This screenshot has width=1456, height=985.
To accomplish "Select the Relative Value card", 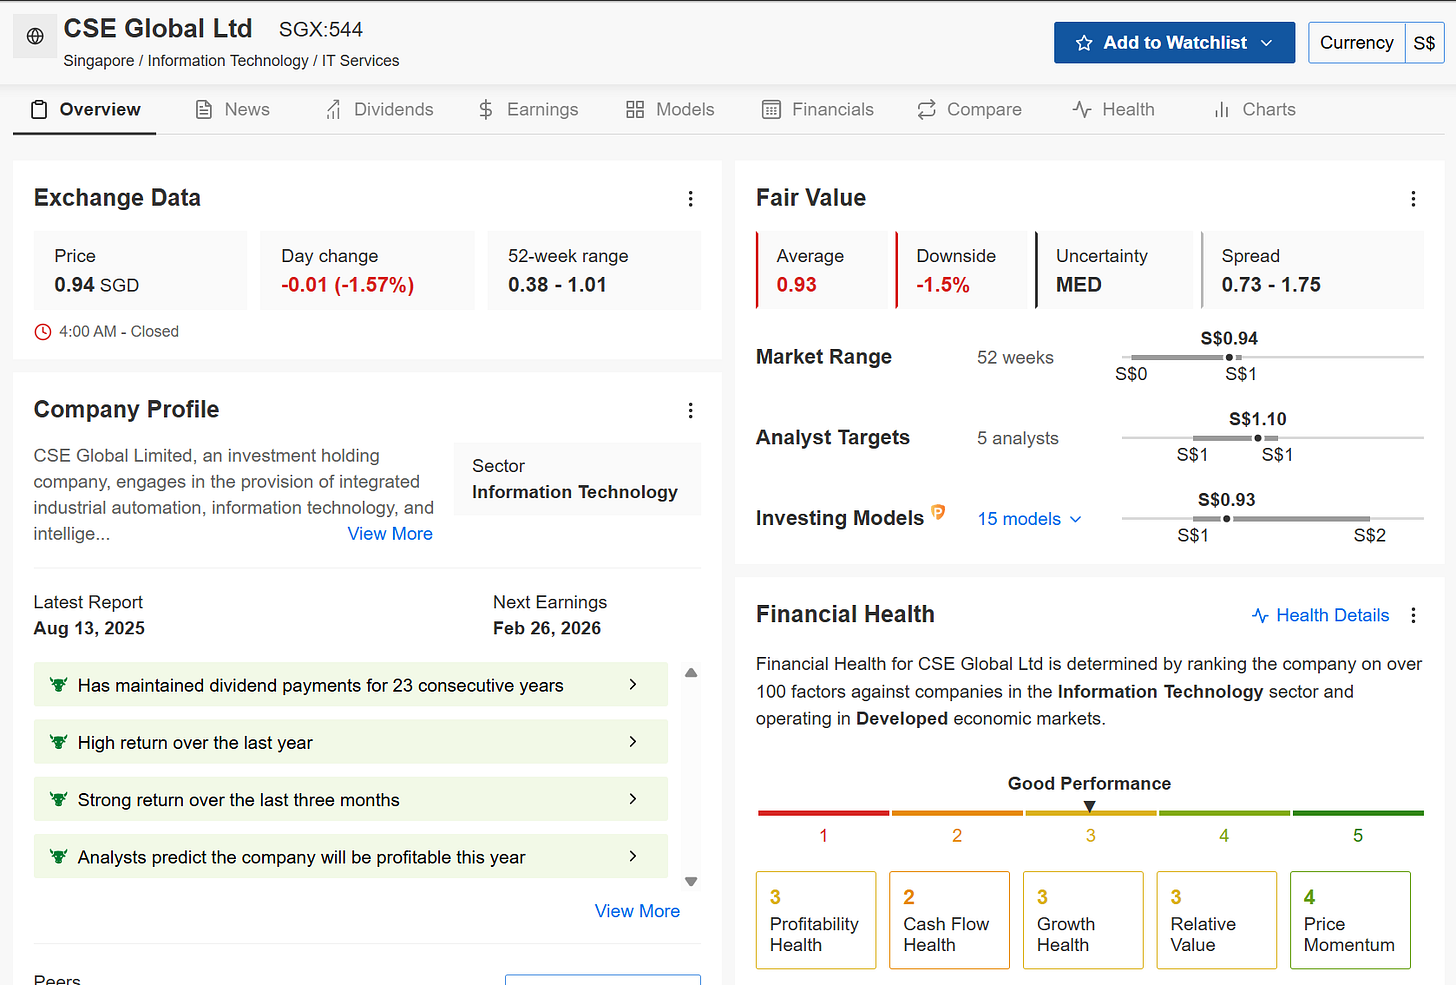I will [x=1217, y=920].
